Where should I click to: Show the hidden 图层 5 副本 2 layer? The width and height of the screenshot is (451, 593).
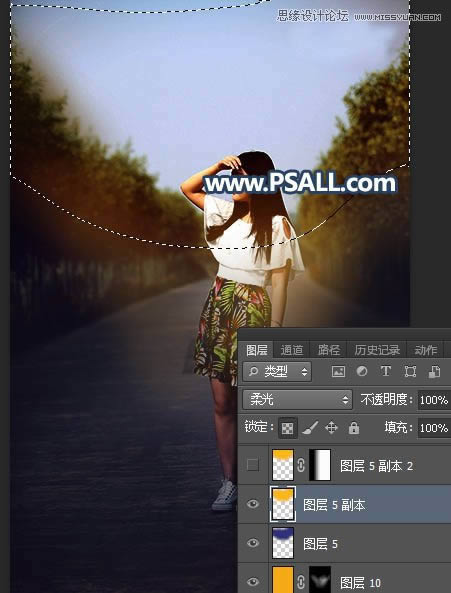[x=253, y=465]
